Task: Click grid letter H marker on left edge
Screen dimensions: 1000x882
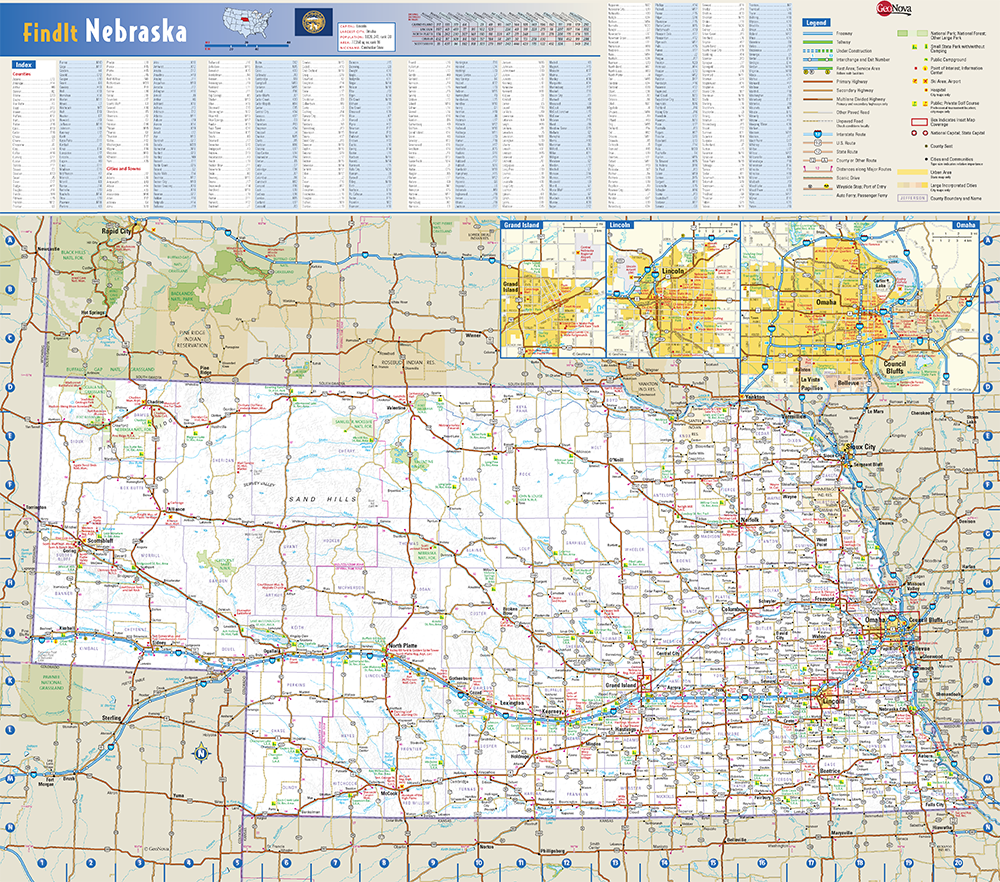Action: point(10,583)
